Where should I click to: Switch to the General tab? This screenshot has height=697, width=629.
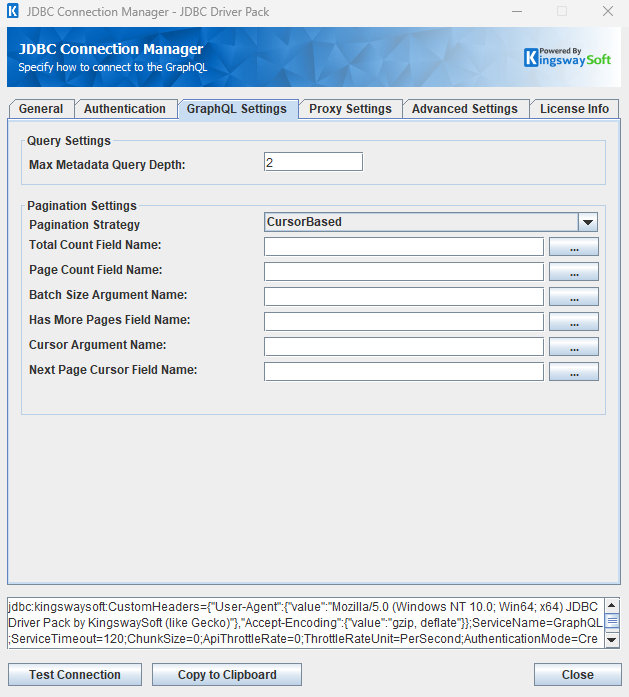tap(41, 109)
